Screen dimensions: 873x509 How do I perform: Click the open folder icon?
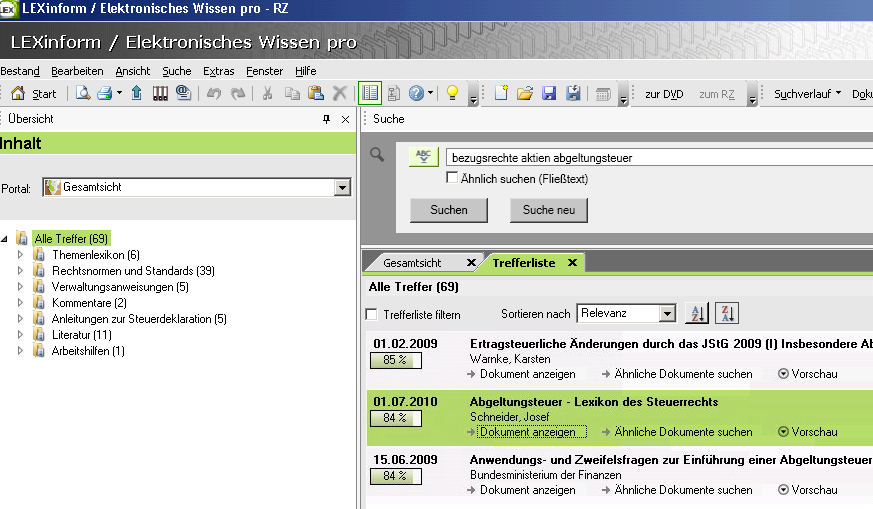[524, 93]
